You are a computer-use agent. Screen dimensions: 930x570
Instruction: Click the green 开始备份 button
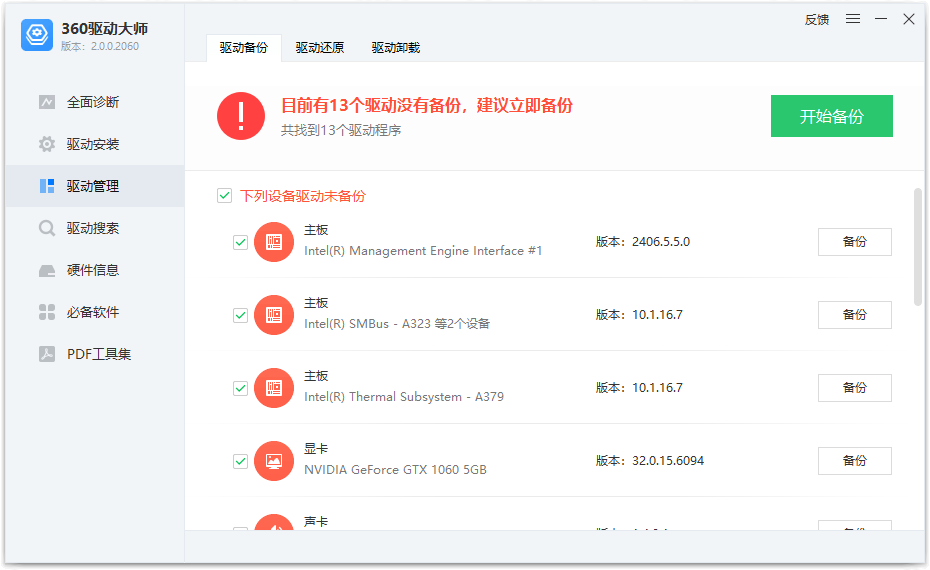832,116
